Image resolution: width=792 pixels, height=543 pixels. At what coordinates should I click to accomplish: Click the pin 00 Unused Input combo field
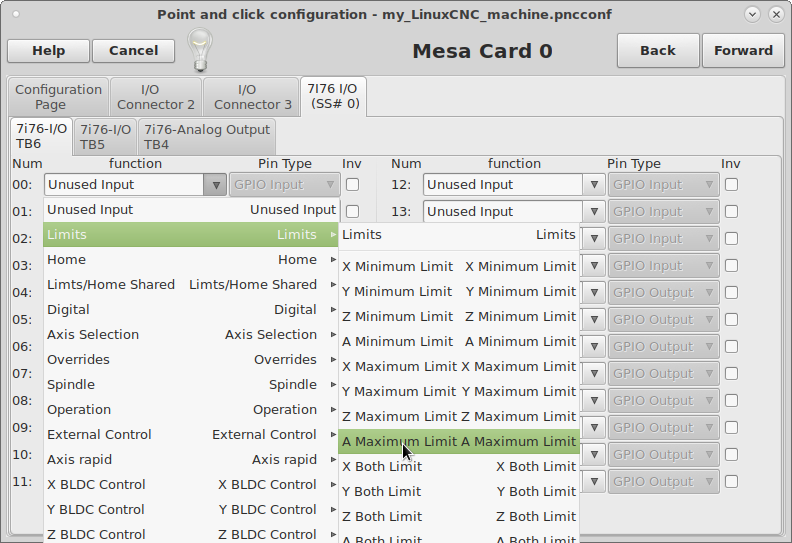124,185
